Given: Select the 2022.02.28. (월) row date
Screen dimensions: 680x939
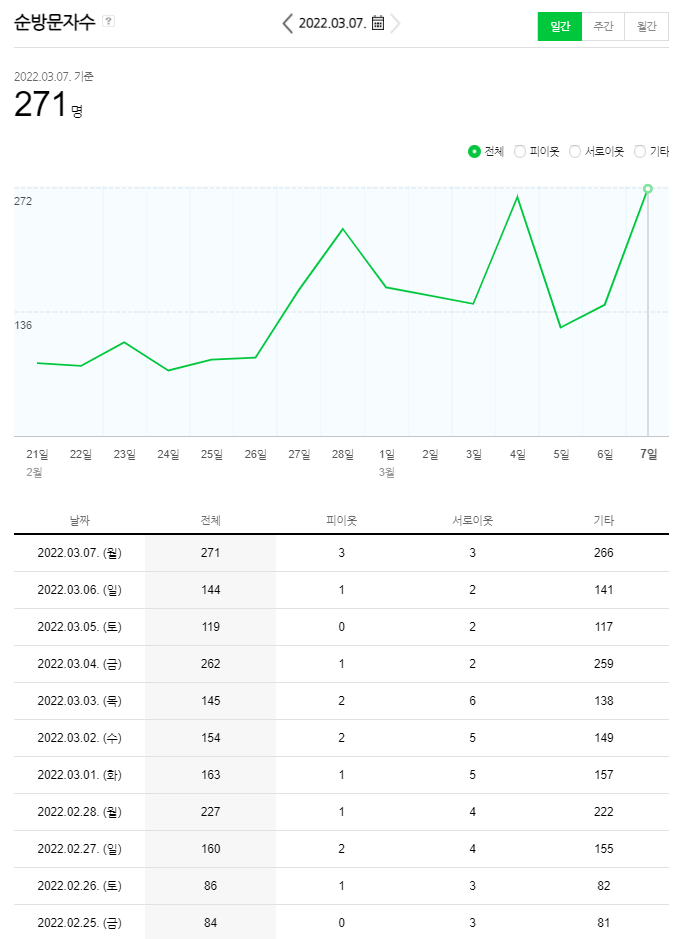Looking at the screenshot, I should coord(80,812).
